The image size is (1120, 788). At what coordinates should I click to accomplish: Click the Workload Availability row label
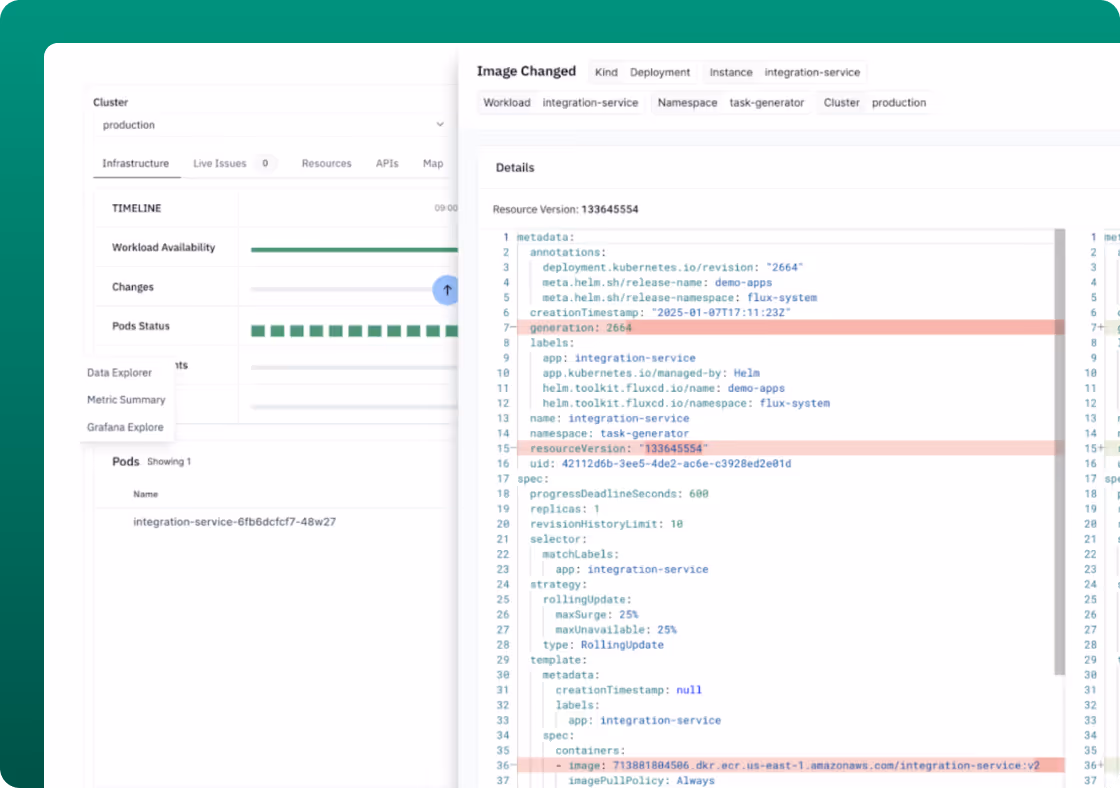164,247
